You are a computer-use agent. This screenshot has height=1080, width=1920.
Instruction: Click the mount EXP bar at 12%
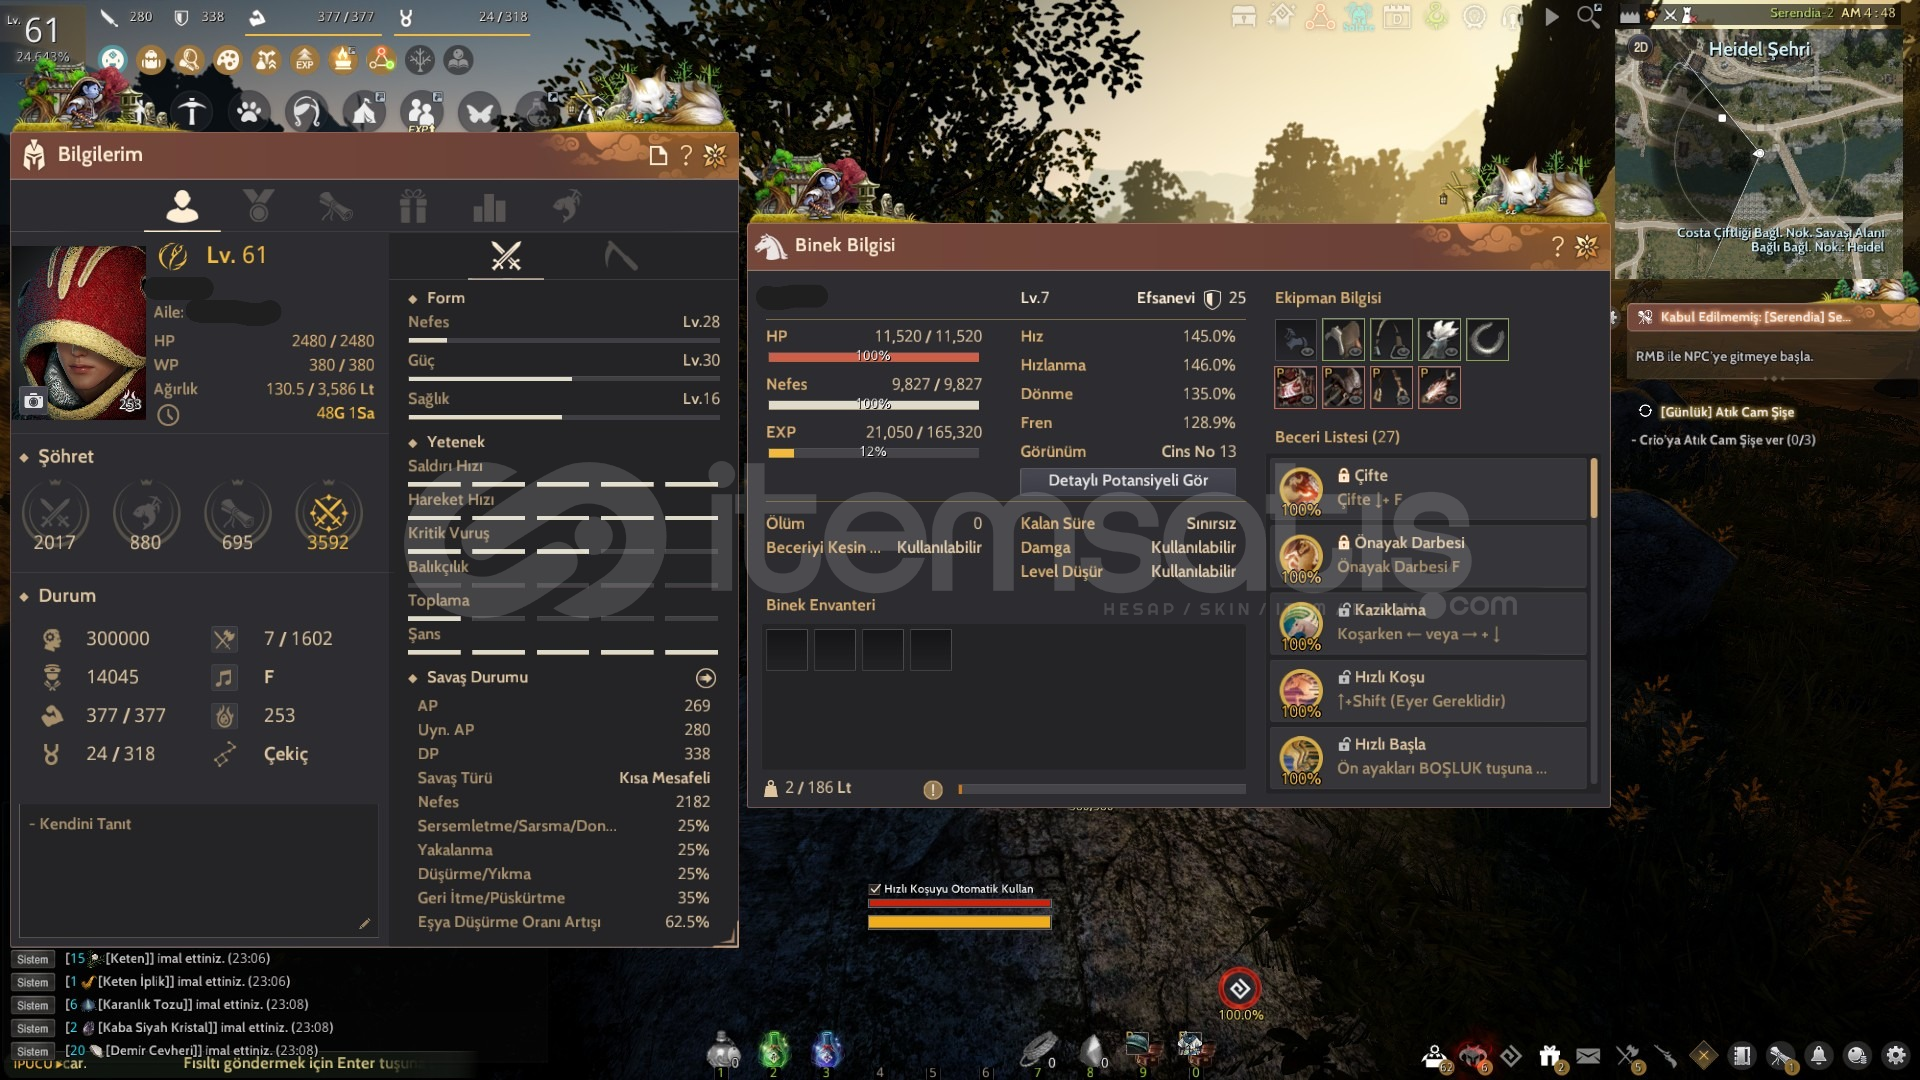tap(873, 452)
